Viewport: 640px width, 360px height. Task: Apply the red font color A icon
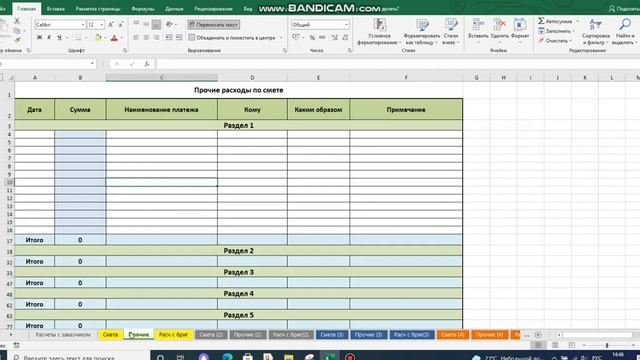tap(114, 38)
